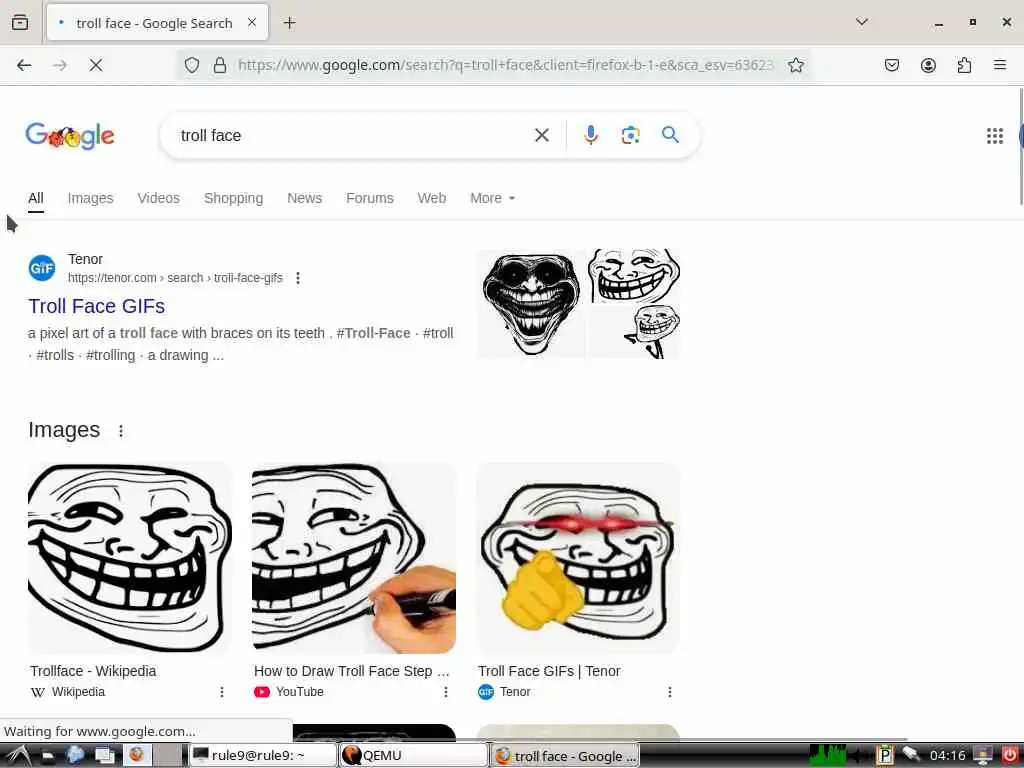Screen dimensions: 1024x768
Task: Switch to the Shopping tab
Action: click(x=233, y=198)
